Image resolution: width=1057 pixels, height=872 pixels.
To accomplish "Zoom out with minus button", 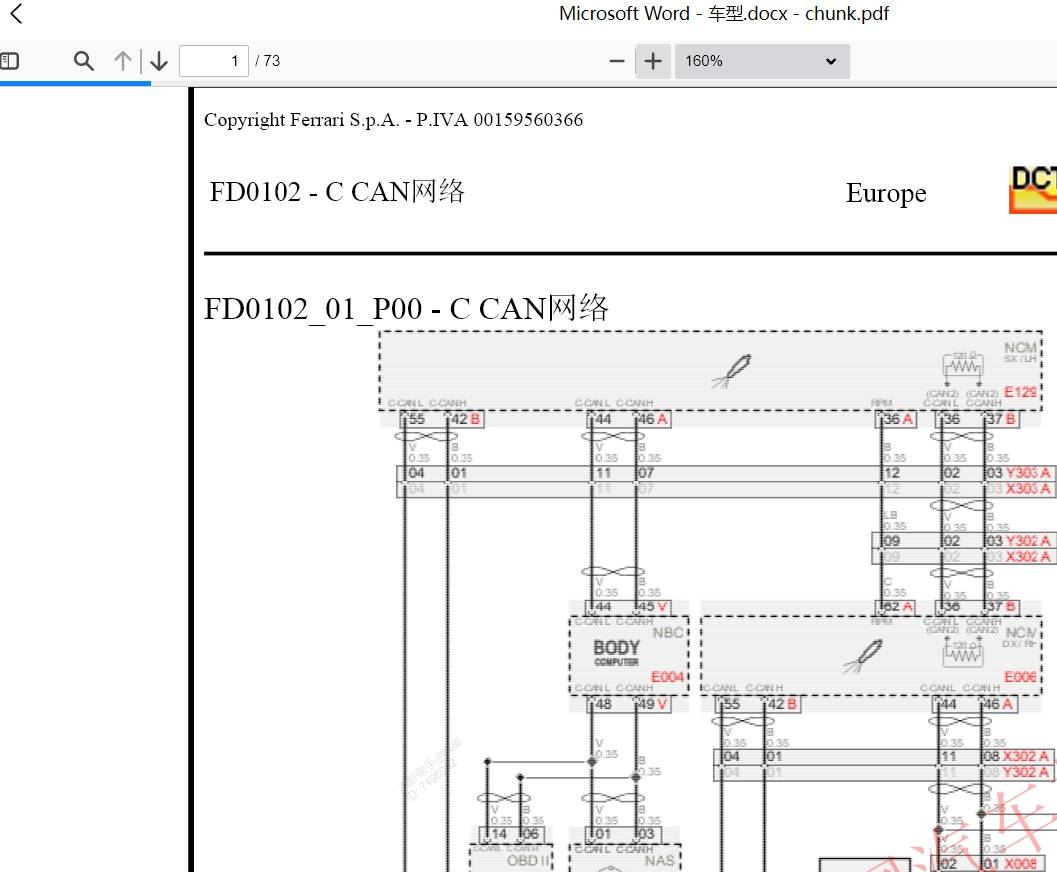I will tap(617, 61).
